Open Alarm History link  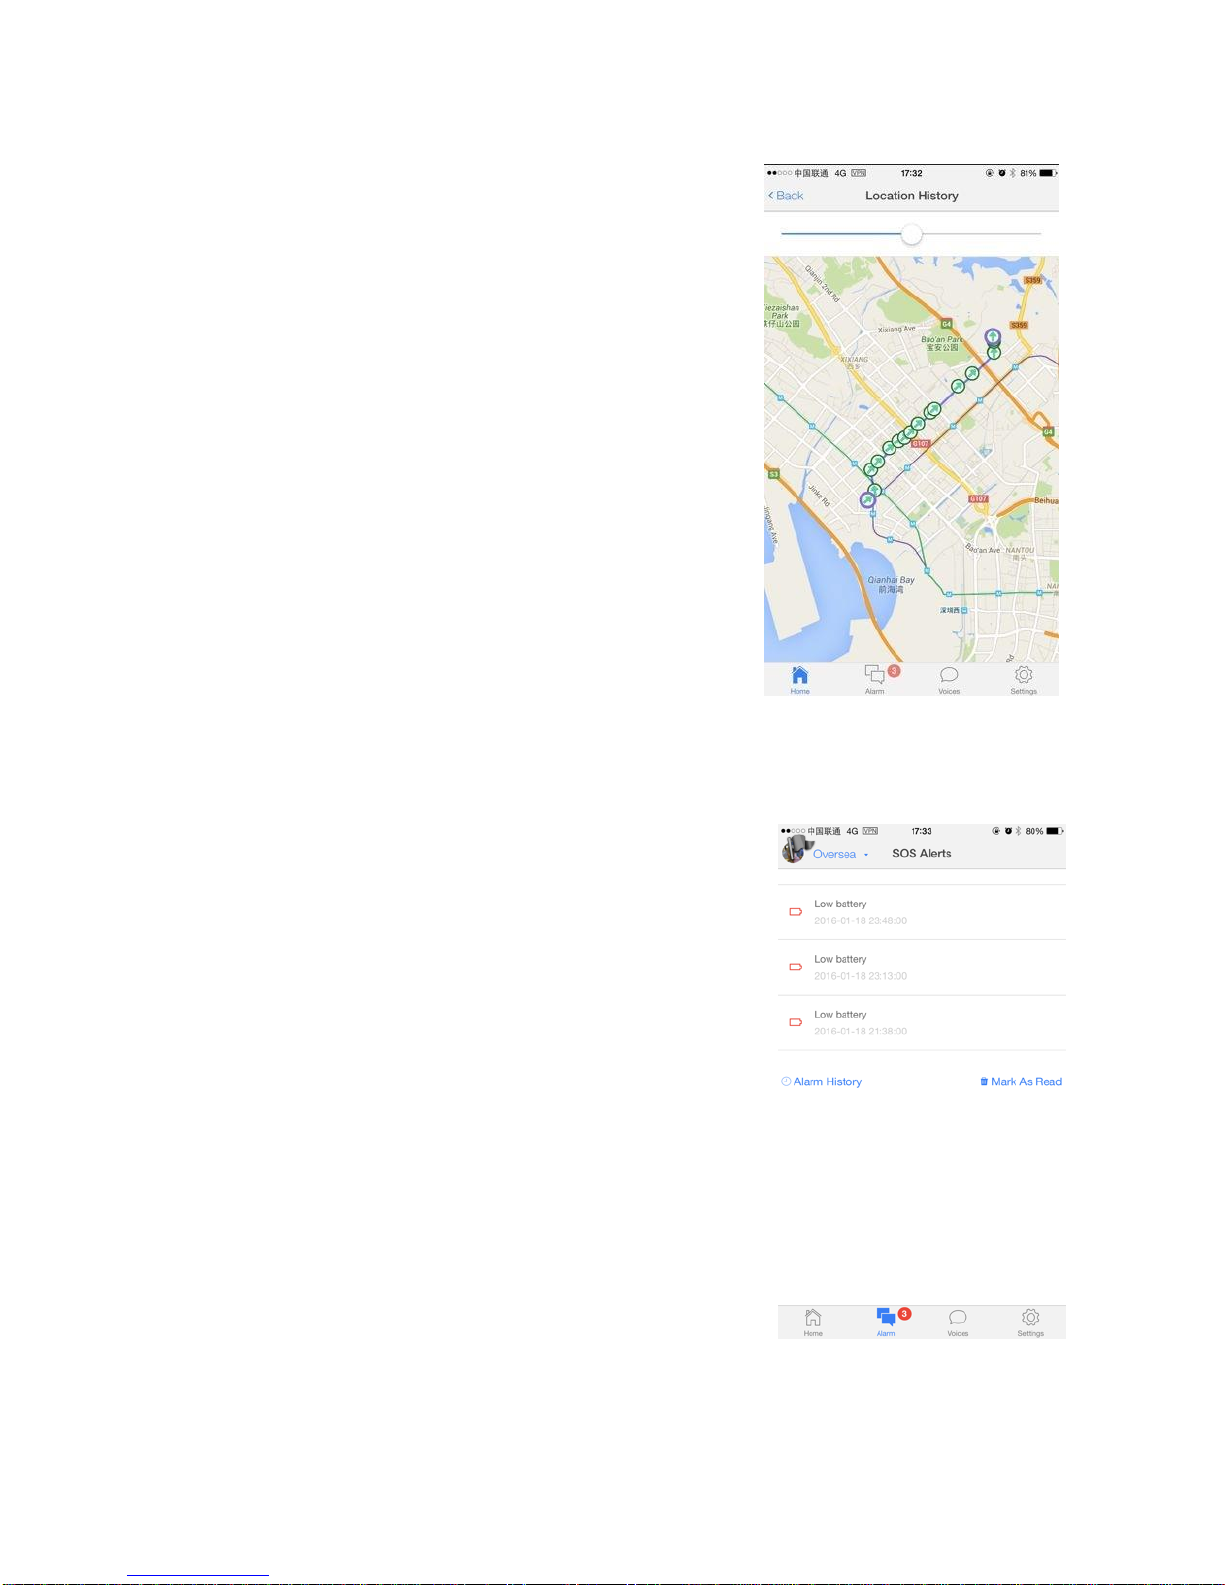click(821, 1082)
